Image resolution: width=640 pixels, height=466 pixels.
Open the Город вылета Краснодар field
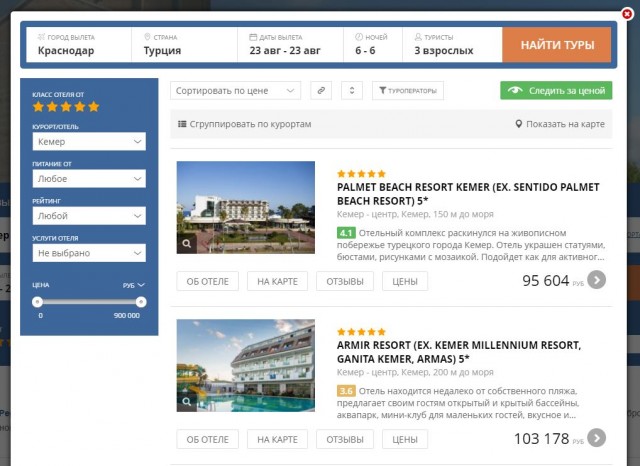coord(79,45)
